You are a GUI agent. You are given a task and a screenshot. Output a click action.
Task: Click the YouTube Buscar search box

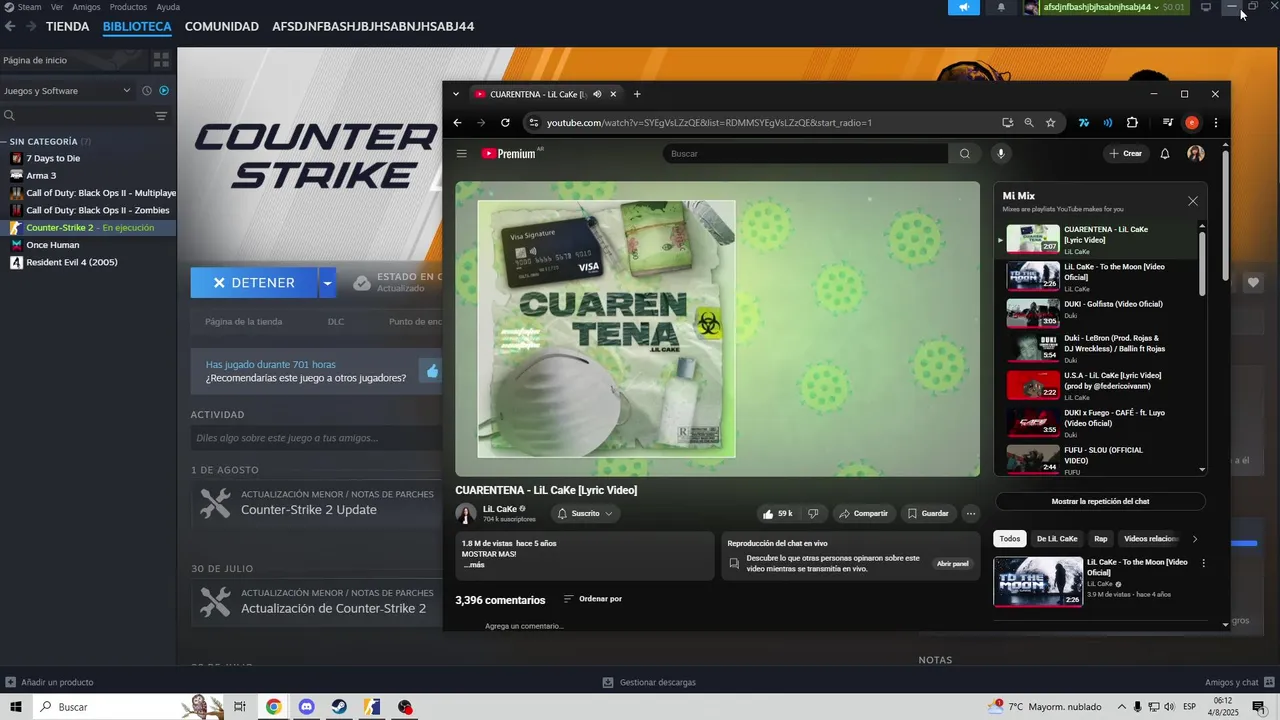(805, 154)
